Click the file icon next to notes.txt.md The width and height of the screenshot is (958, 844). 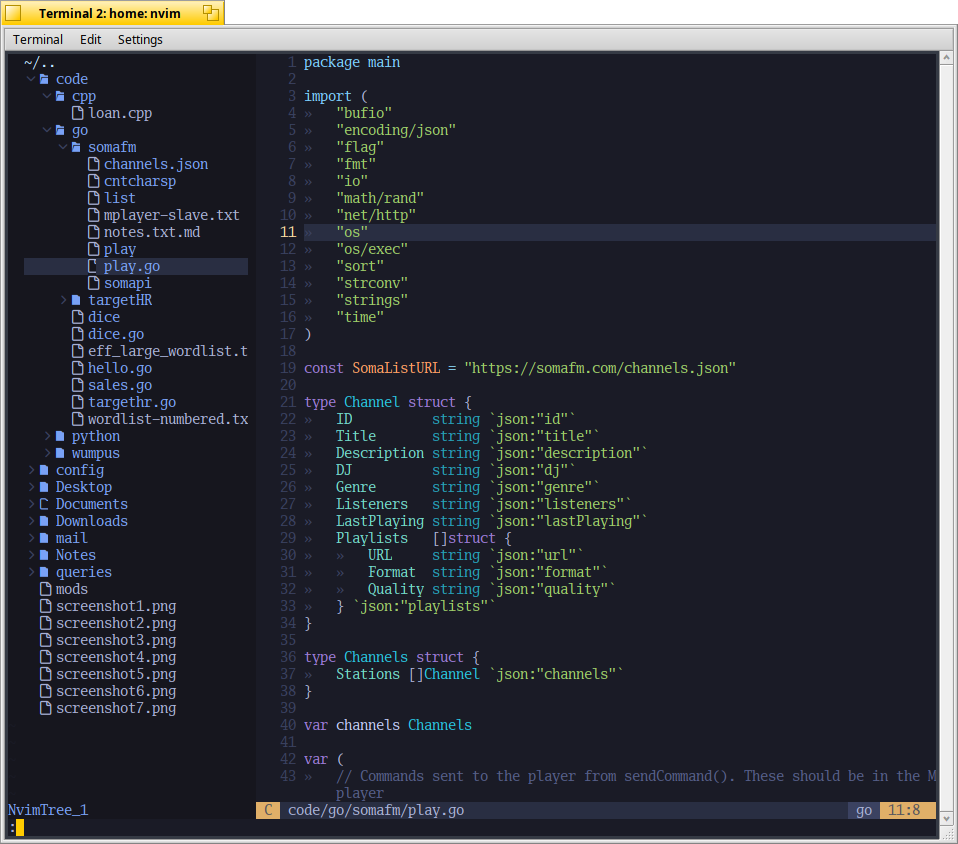pyautogui.click(x=94, y=232)
